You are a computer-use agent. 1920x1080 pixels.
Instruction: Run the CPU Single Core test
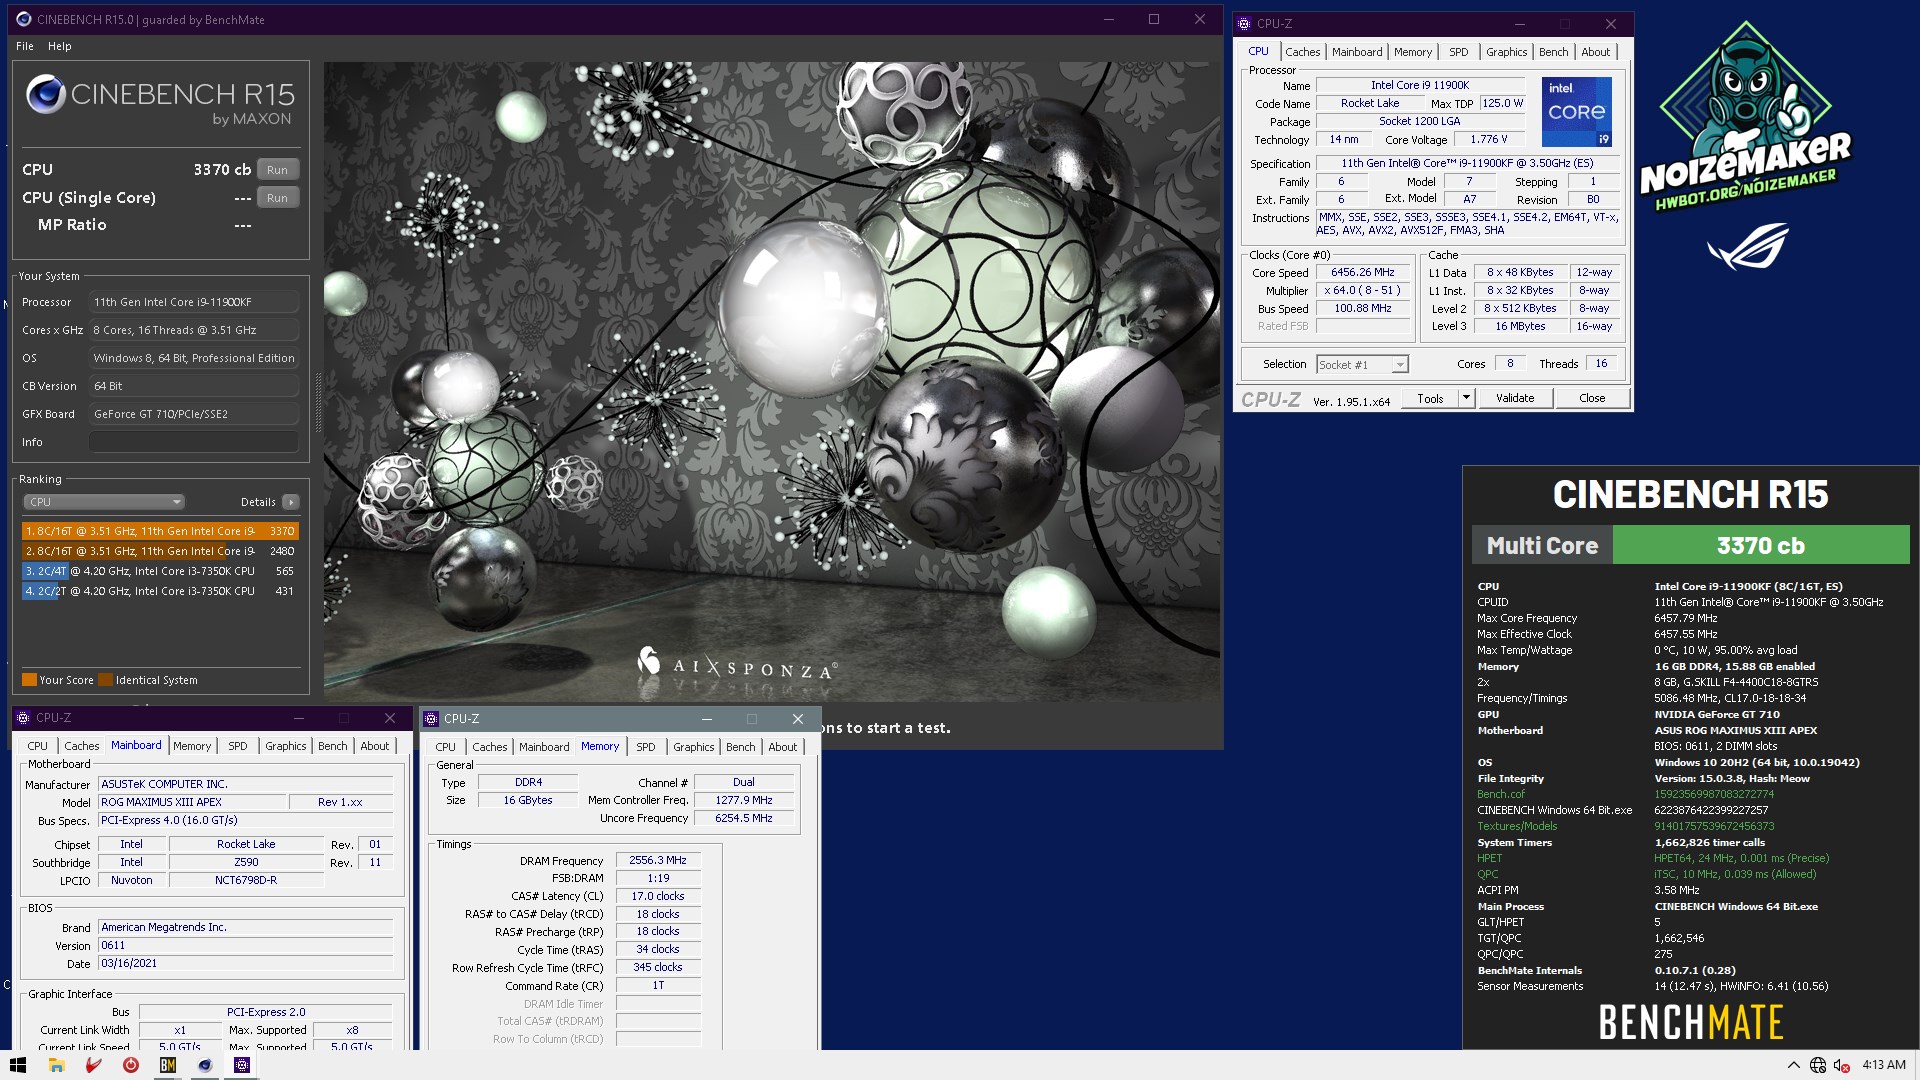pyautogui.click(x=278, y=198)
